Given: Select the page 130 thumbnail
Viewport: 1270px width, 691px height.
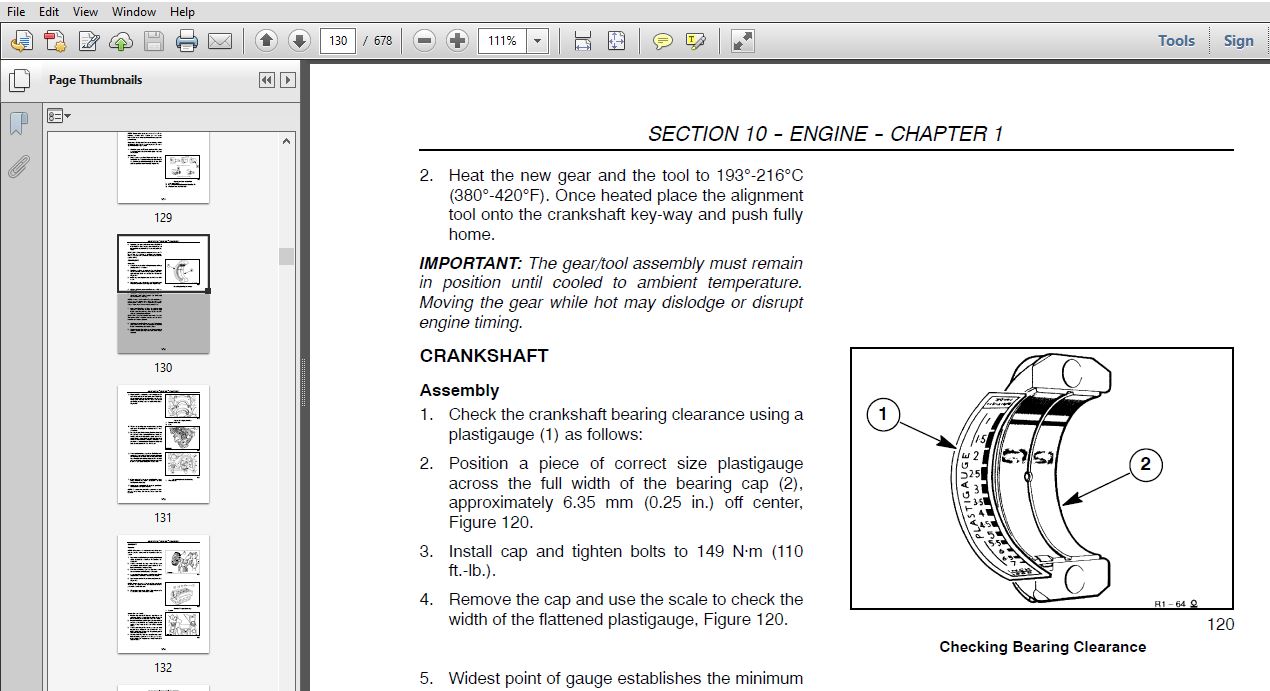Looking at the screenshot, I should tap(164, 294).
